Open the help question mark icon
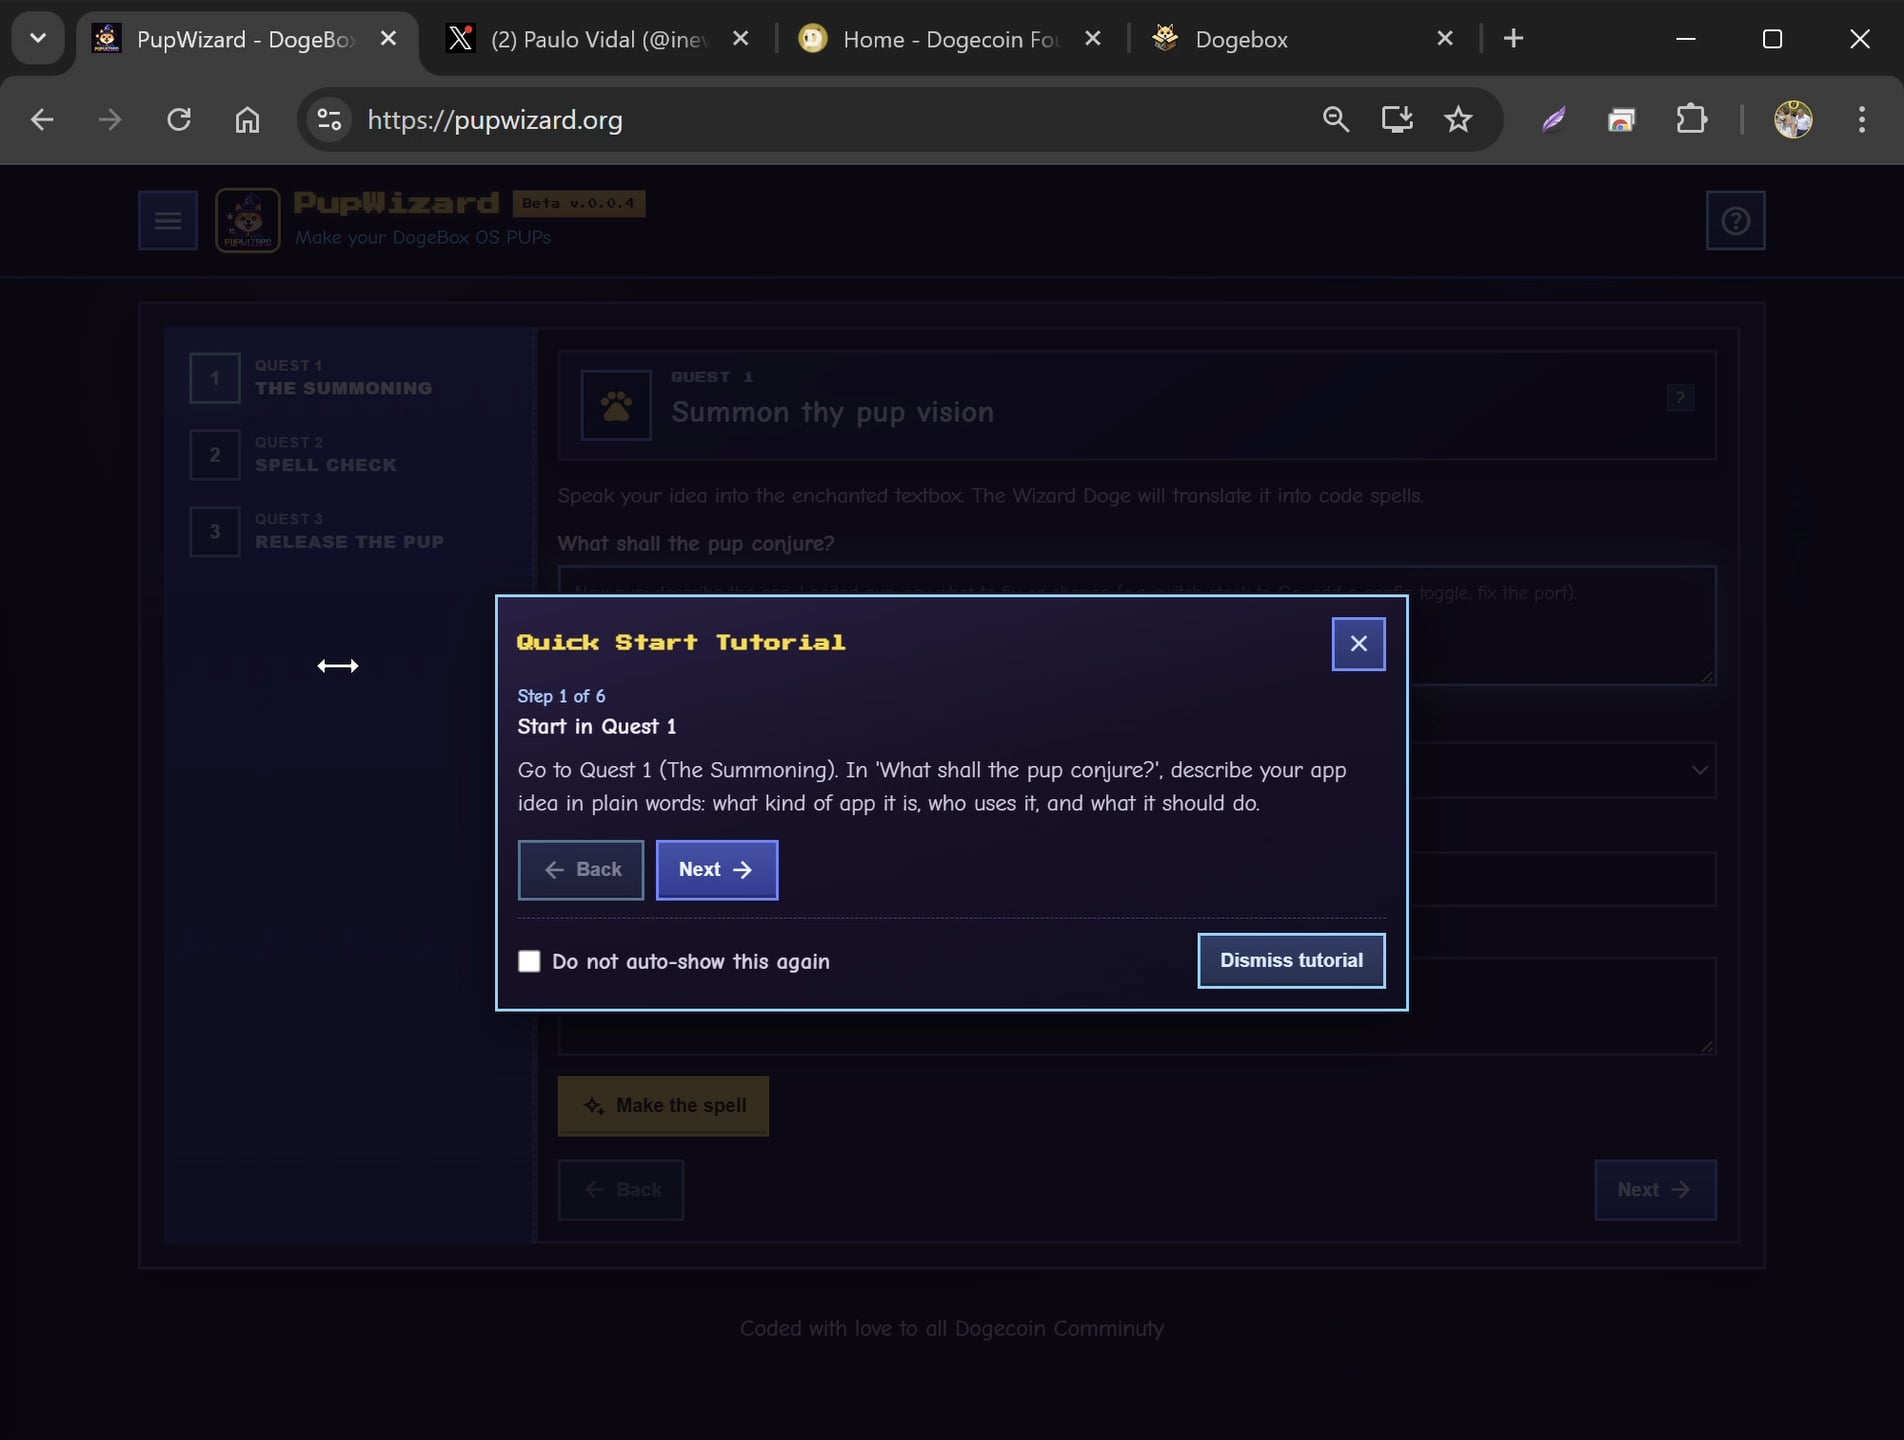Screen dimensions: 1904x1440 (1735, 220)
